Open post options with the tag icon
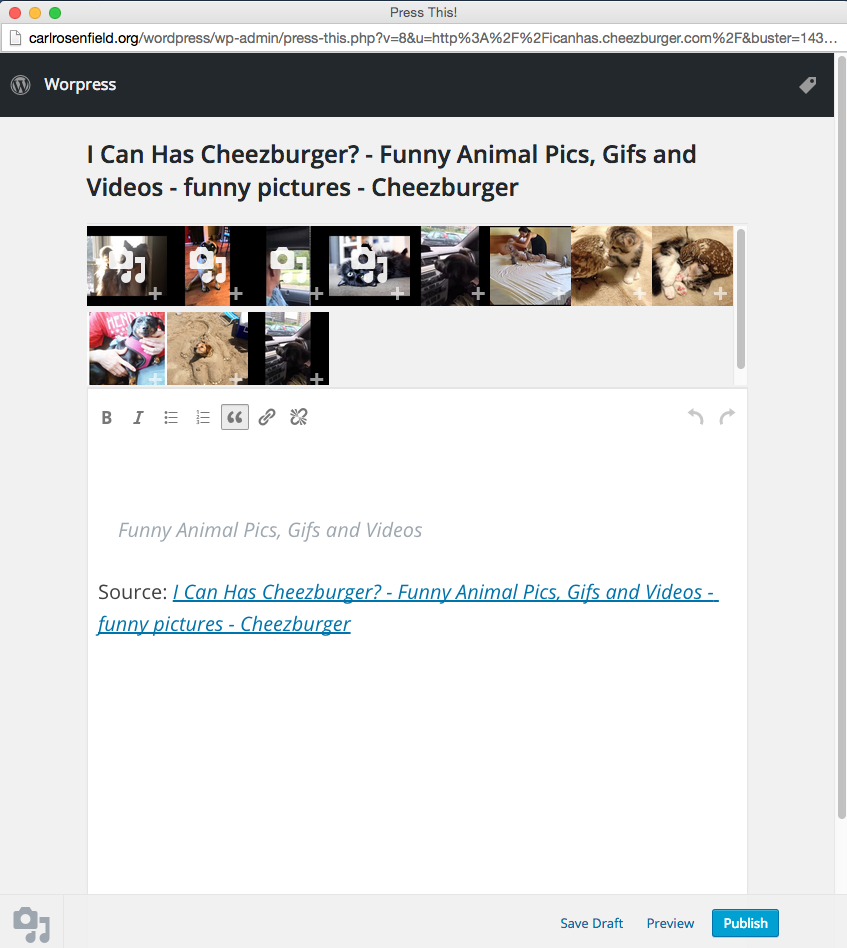Viewport: 847px width, 948px height. (x=808, y=85)
